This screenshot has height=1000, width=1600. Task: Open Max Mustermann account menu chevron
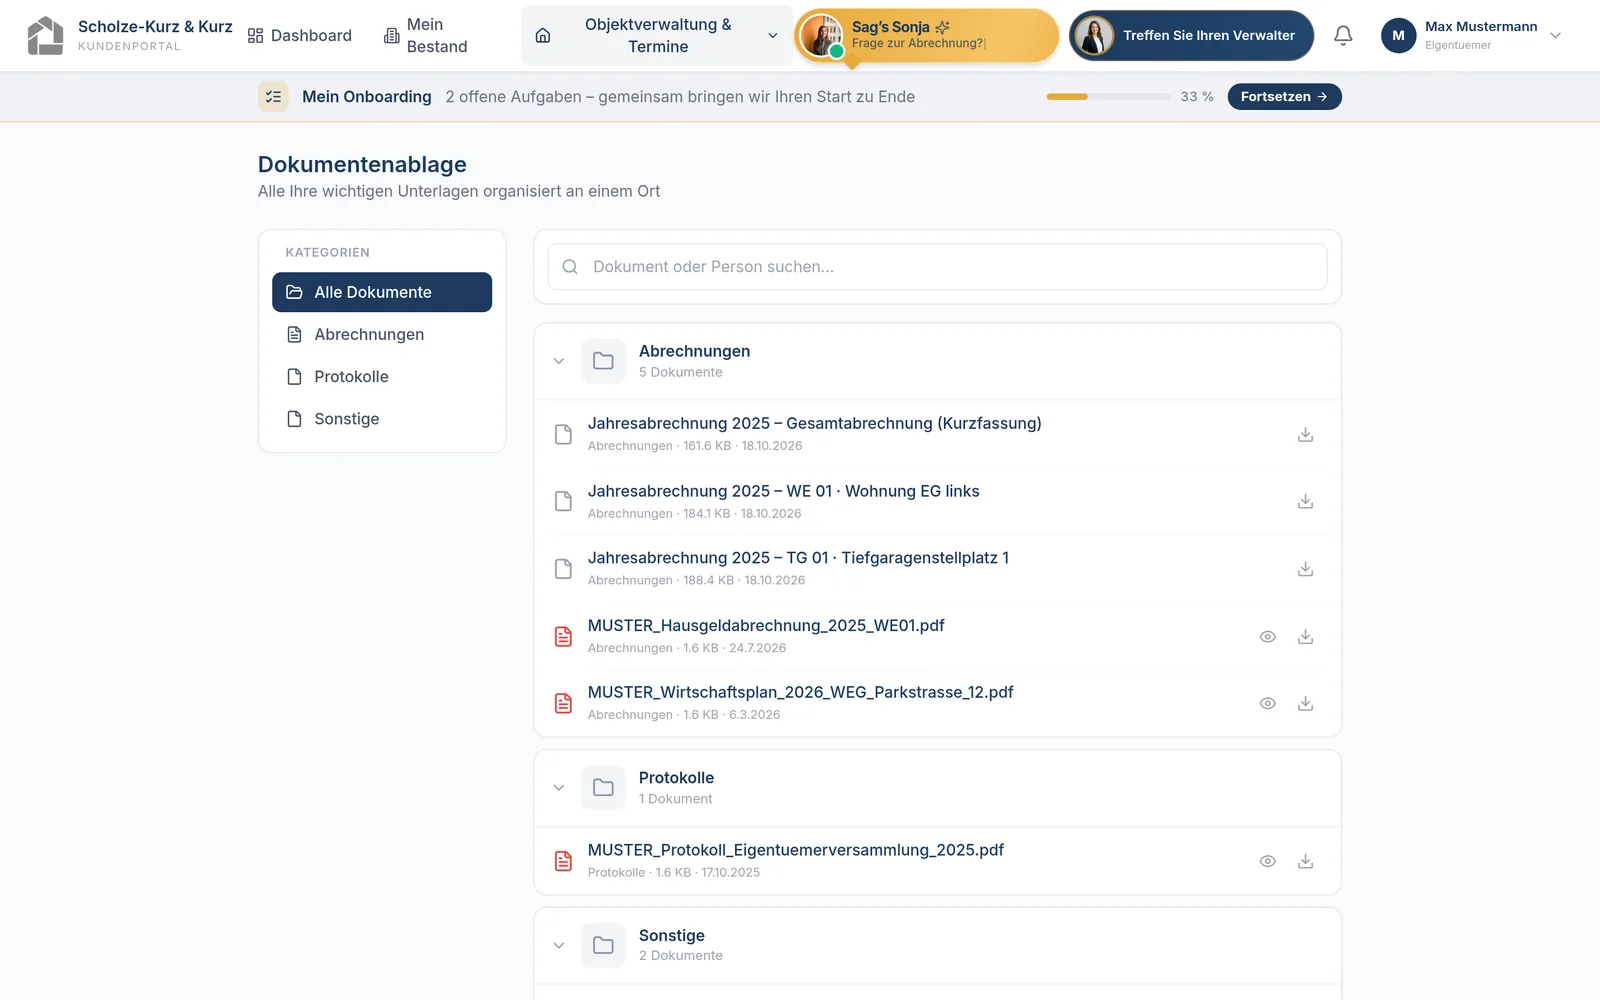click(x=1555, y=36)
